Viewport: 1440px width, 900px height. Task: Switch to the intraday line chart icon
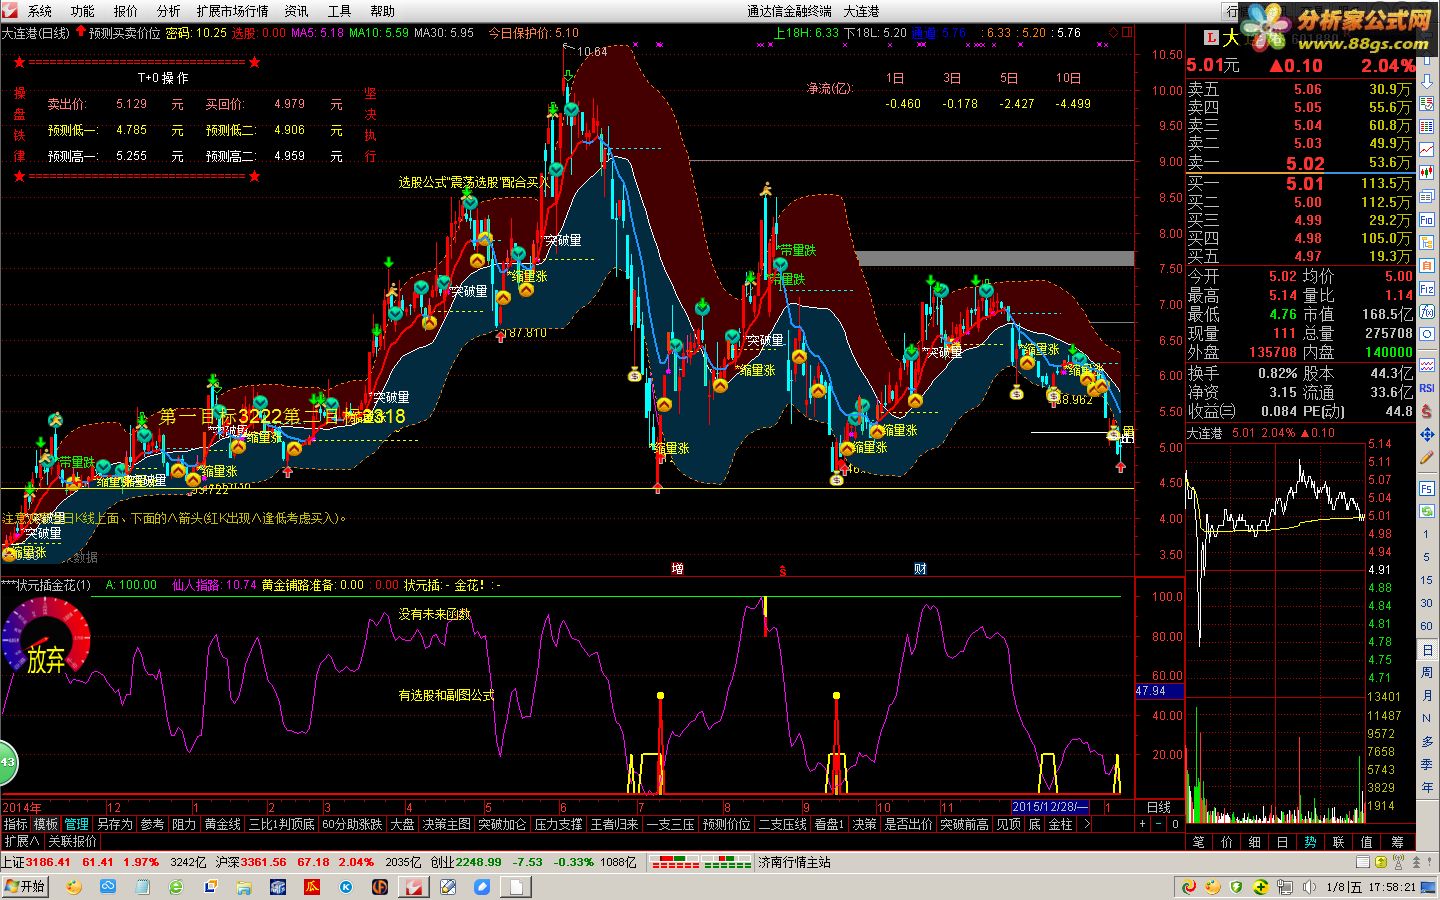click(x=1427, y=148)
